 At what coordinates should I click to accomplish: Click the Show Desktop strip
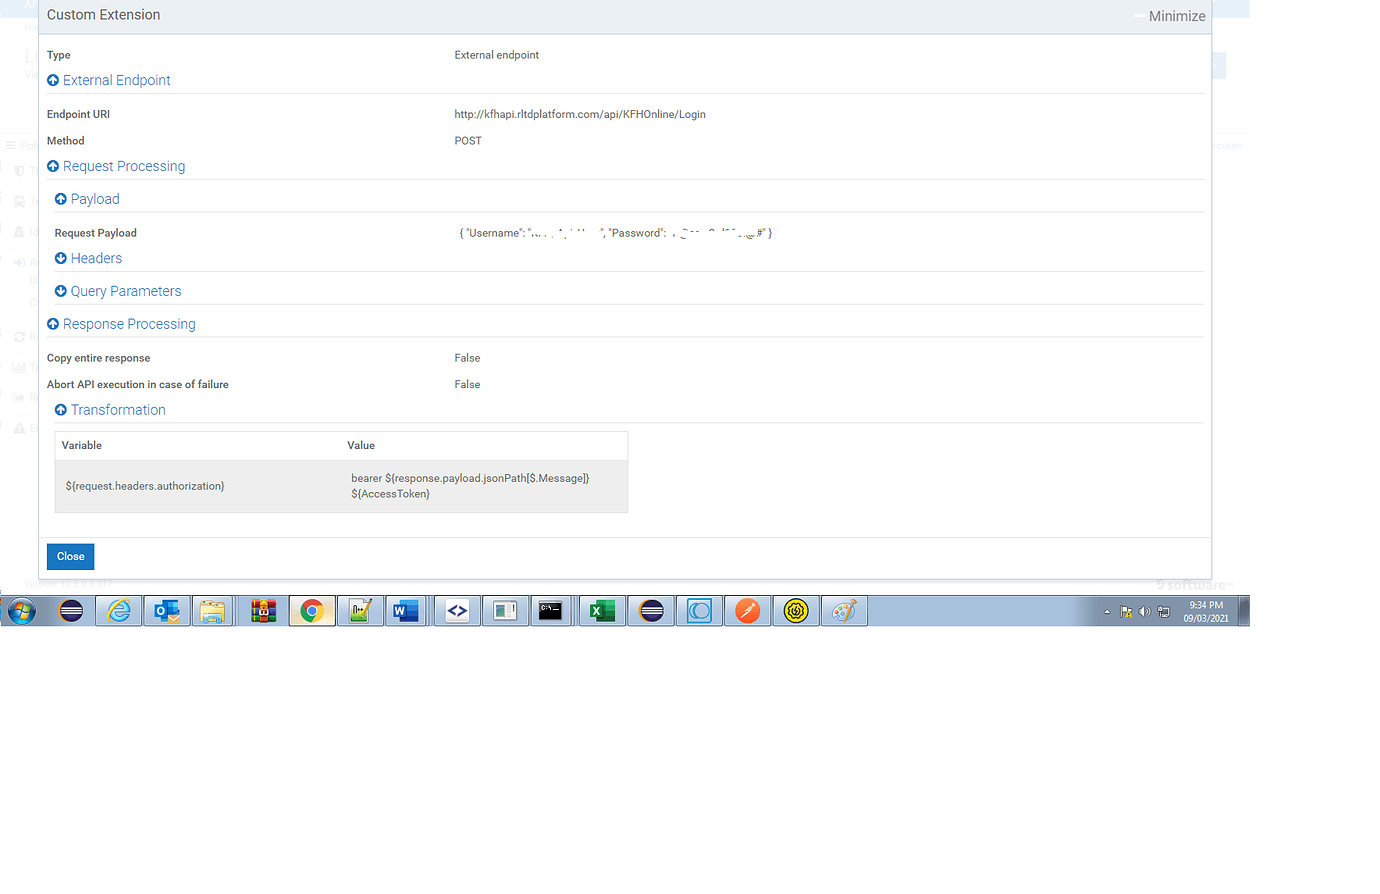coord(1244,611)
